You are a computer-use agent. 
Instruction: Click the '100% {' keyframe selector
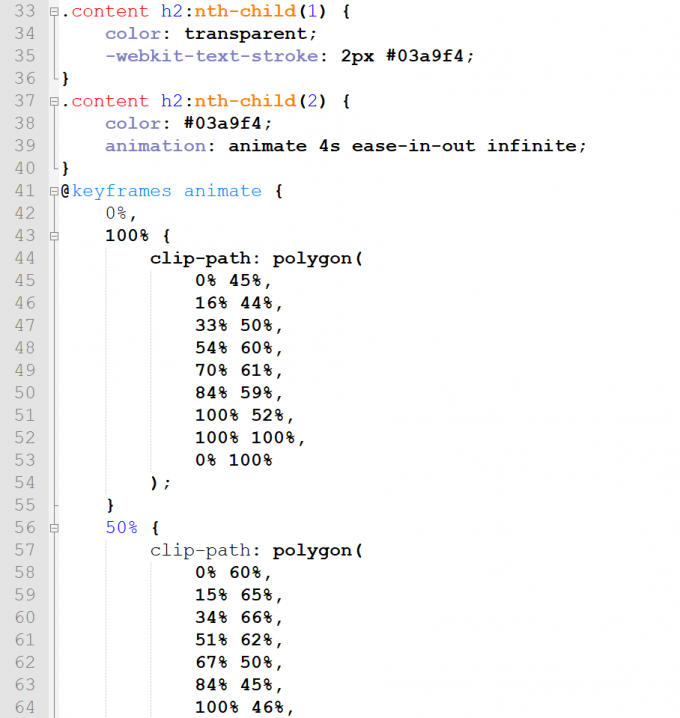click(138, 236)
